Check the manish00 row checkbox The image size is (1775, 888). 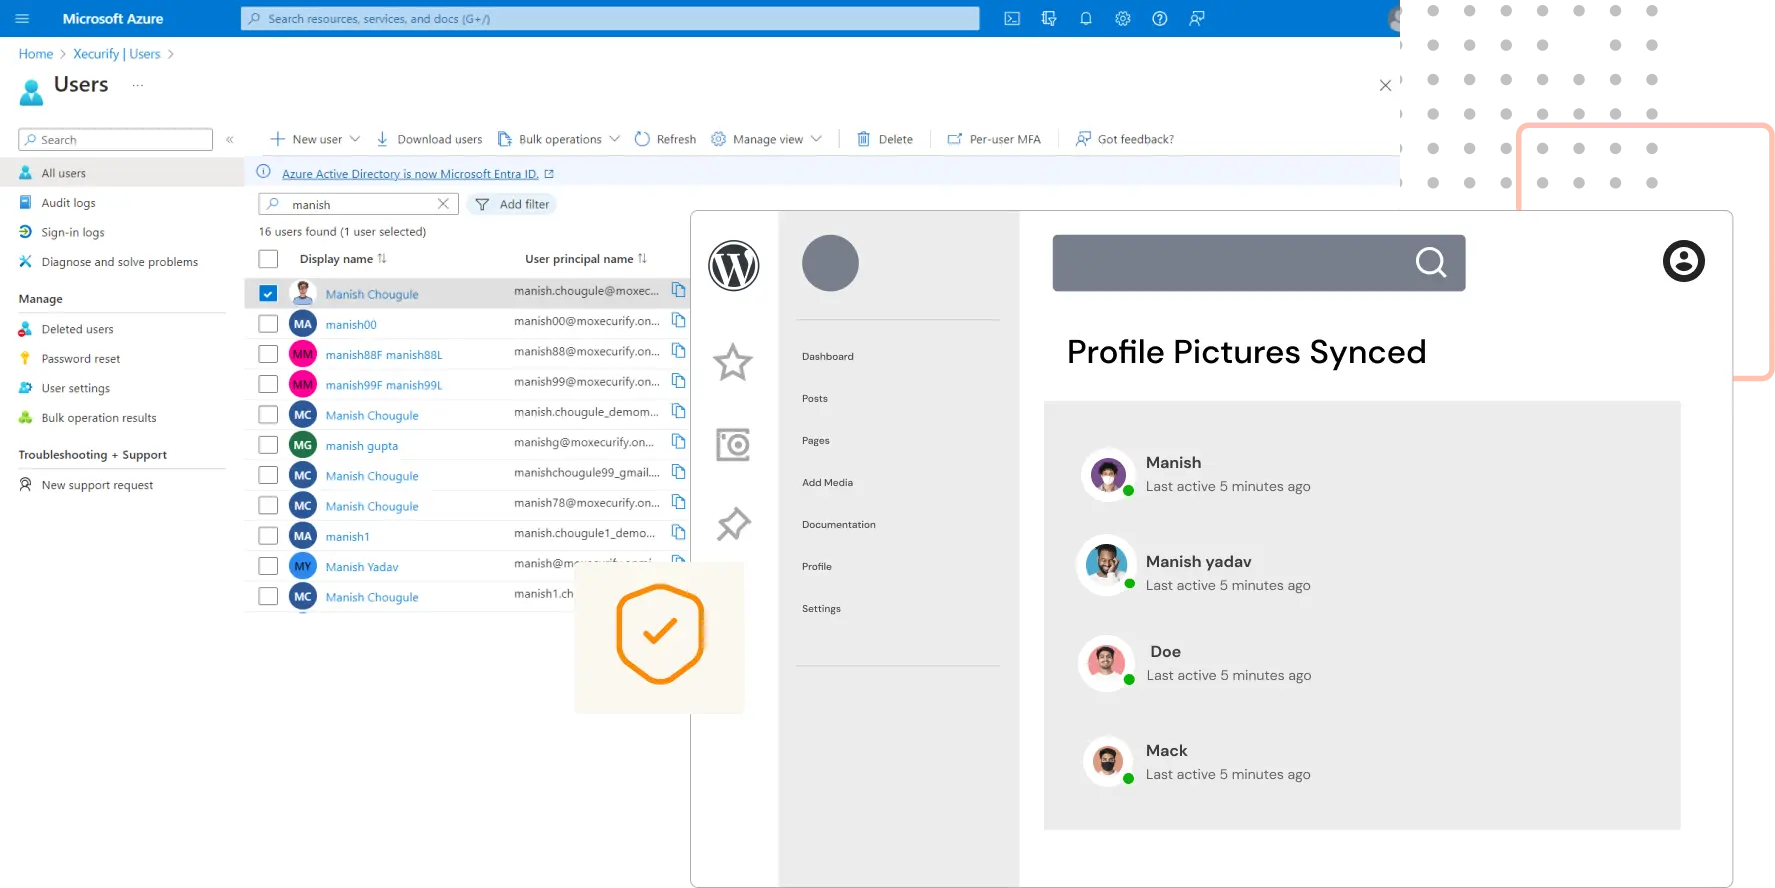268,324
